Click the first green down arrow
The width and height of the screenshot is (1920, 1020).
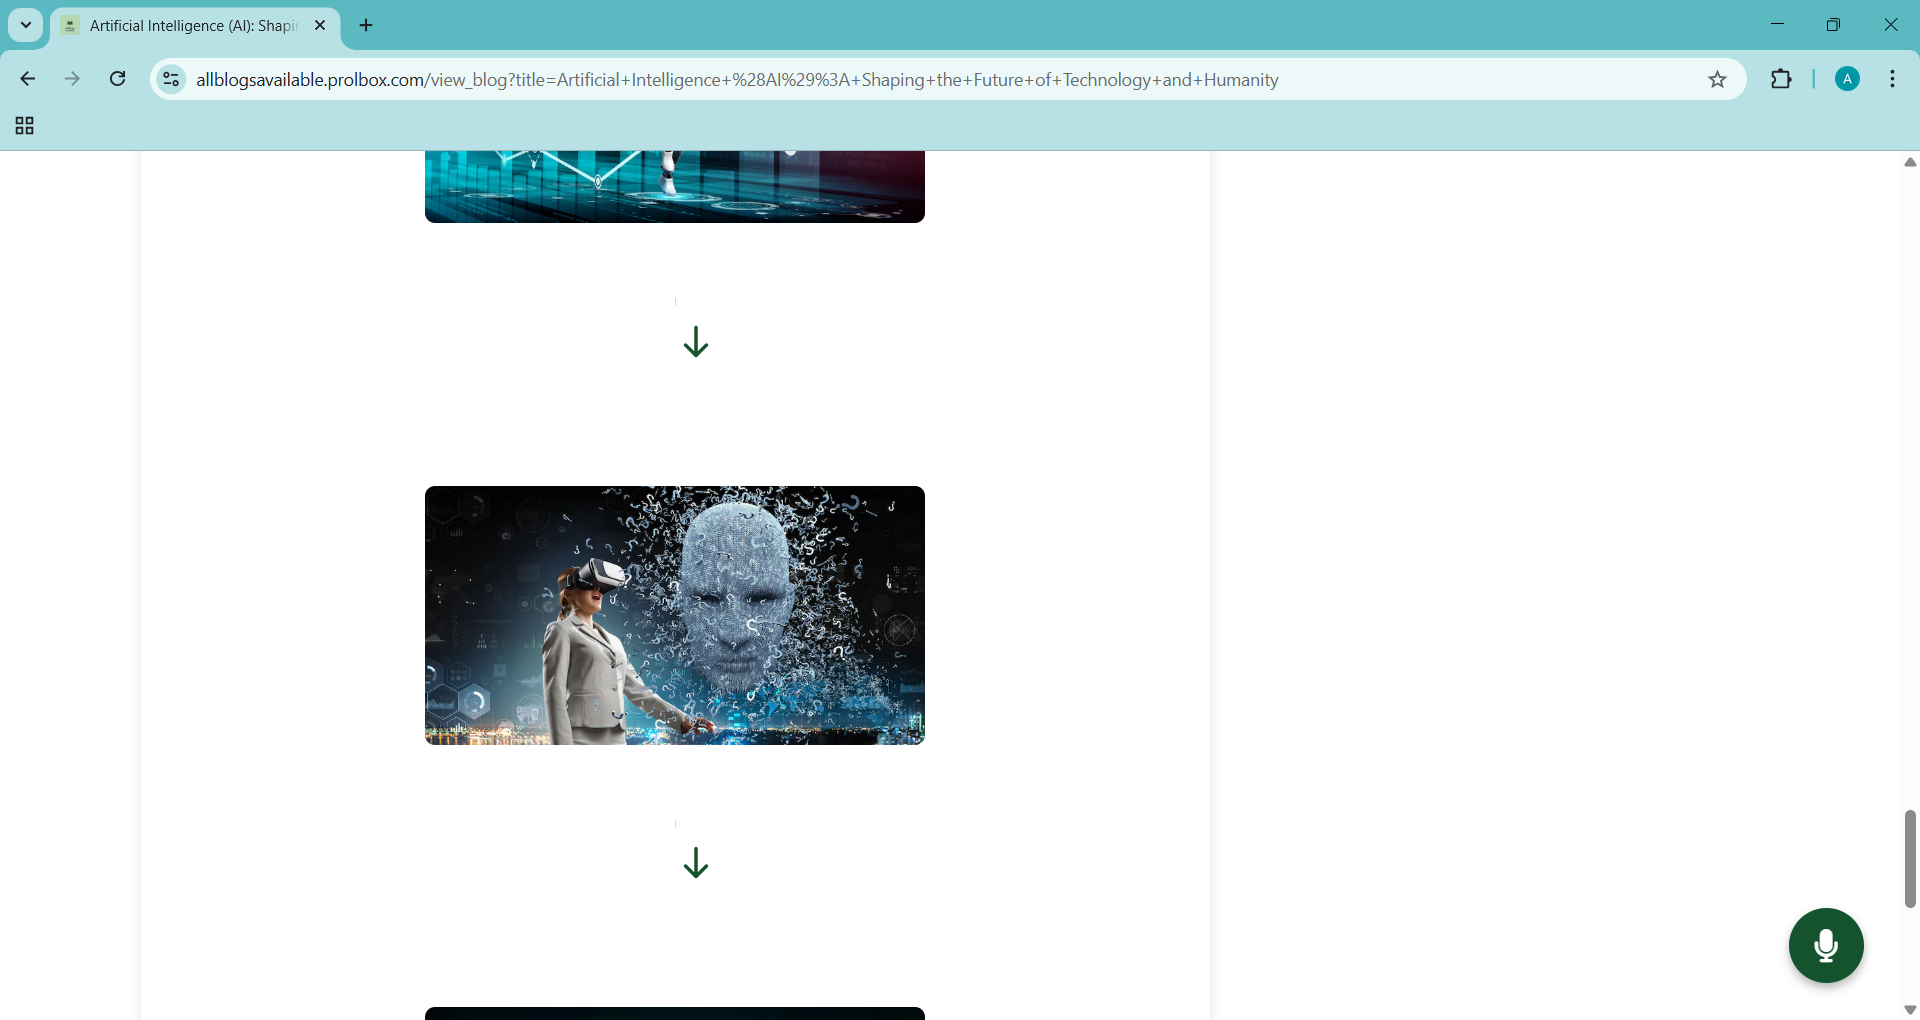(x=696, y=342)
